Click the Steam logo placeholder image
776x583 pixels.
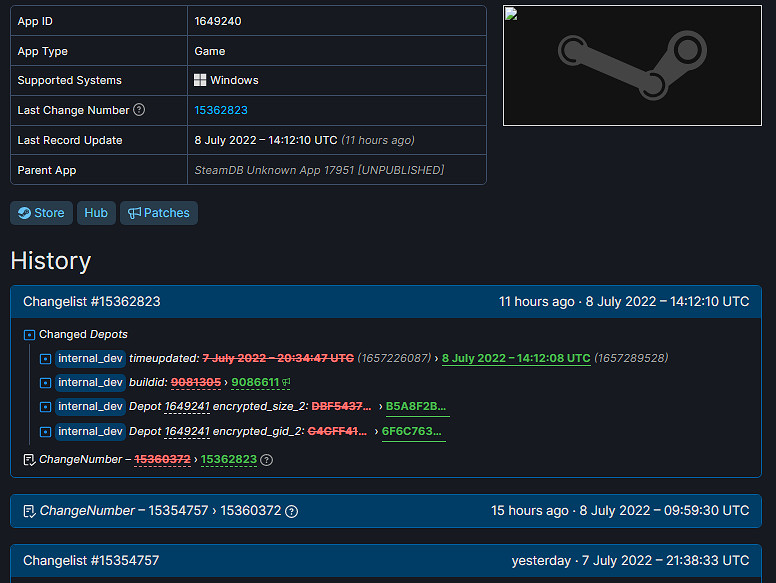(x=632, y=66)
